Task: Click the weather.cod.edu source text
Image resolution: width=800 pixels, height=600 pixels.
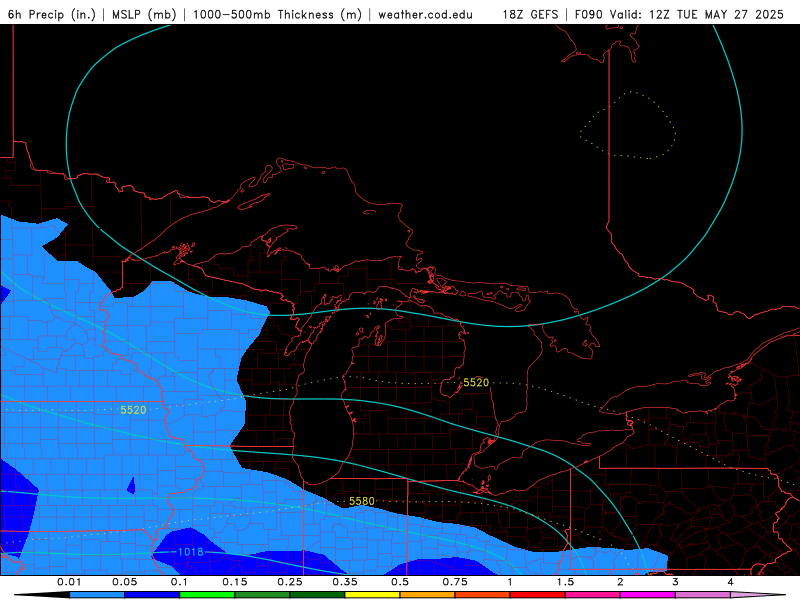Action: (425, 14)
